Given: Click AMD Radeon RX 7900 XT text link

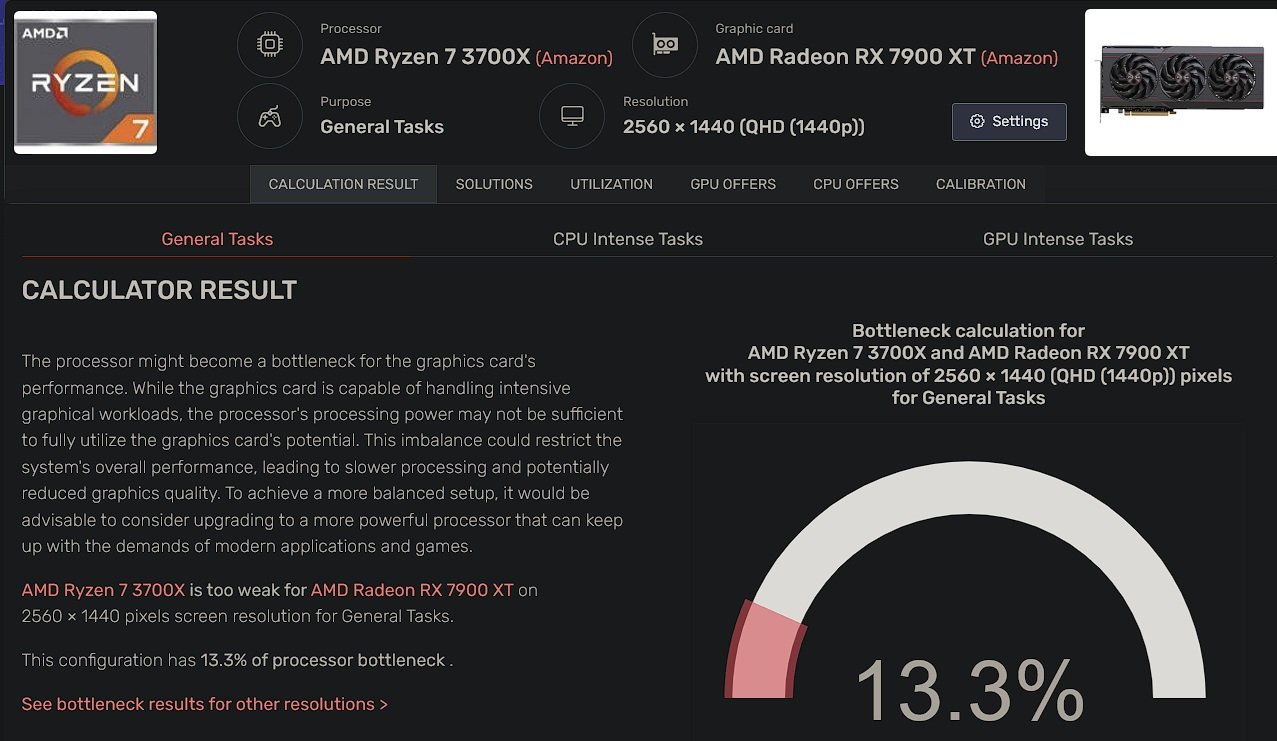Looking at the screenshot, I should (x=412, y=590).
